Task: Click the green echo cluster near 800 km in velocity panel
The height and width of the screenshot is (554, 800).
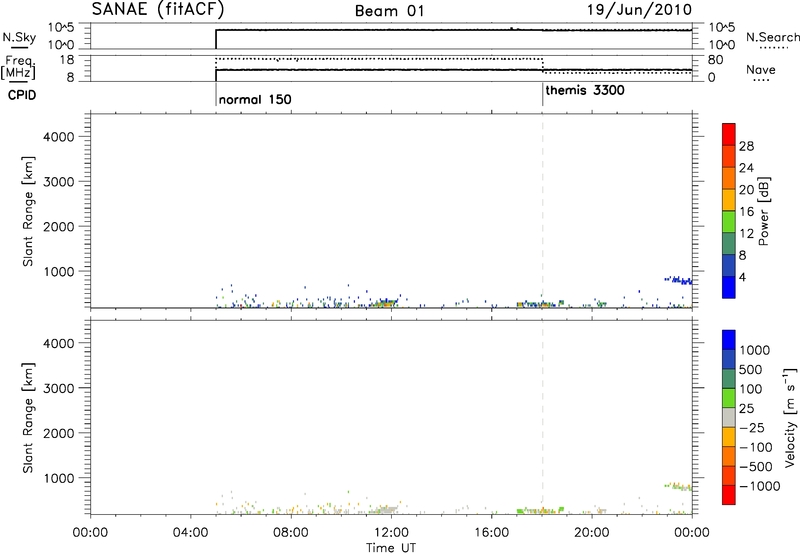Action: [x=678, y=487]
